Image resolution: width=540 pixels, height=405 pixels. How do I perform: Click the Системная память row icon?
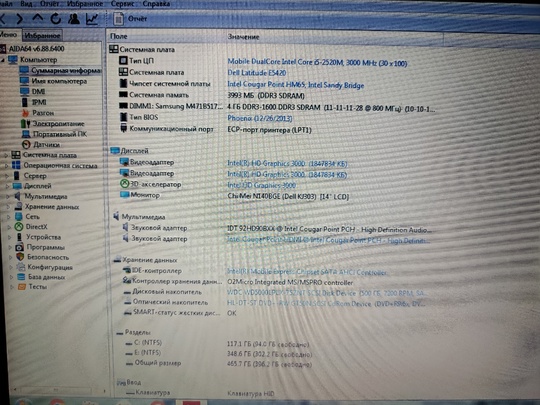click(123, 94)
